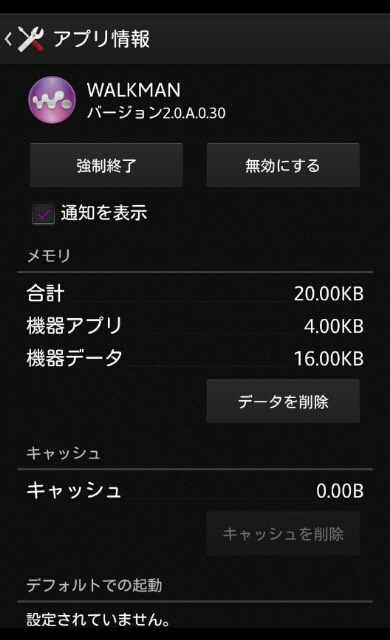Tap the アプリ情報 title text
390x640 pixels.
point(102,39)
